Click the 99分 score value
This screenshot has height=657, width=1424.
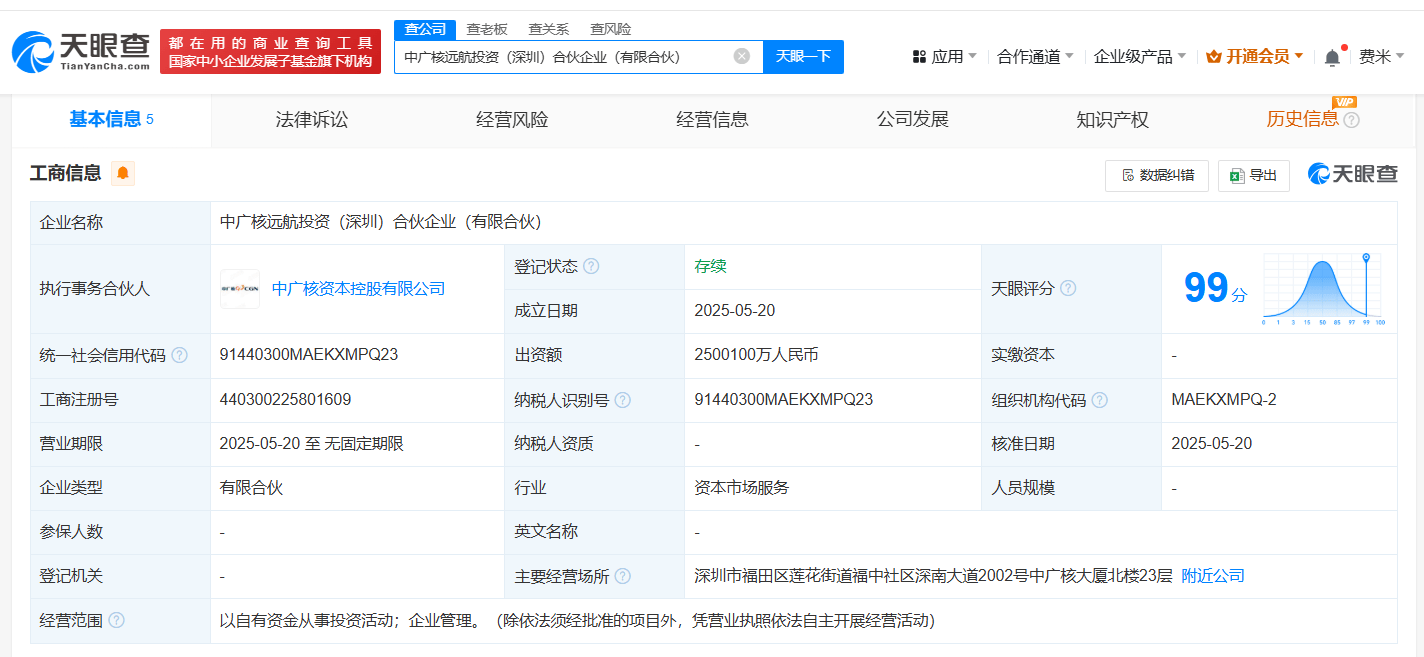click(x=1216, y=289)
